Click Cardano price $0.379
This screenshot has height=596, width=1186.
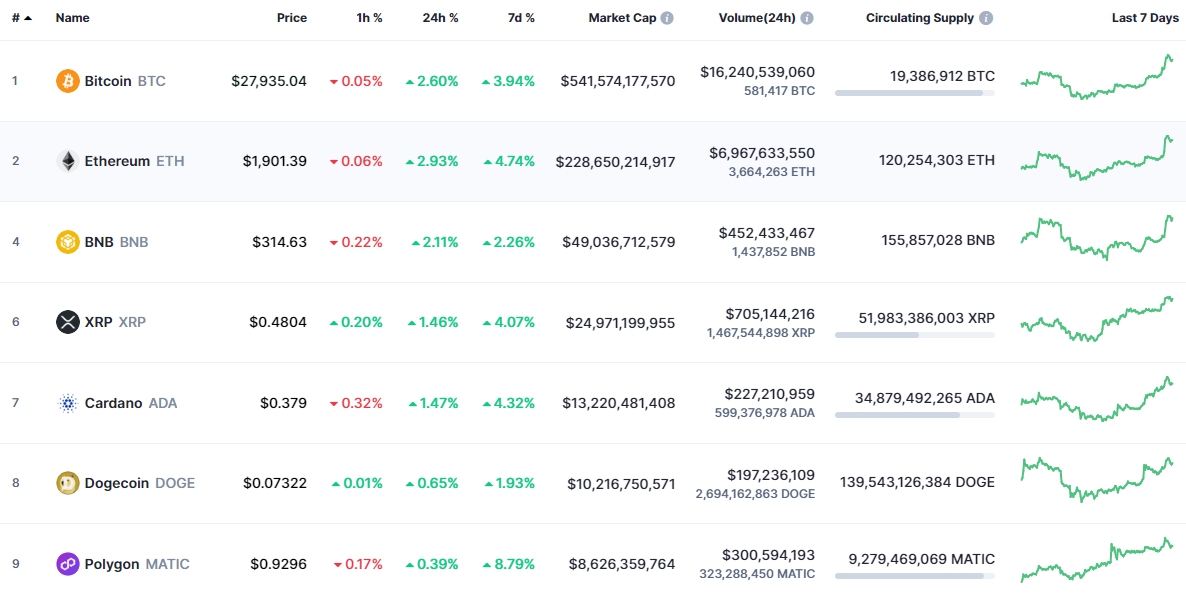[284, 403]
